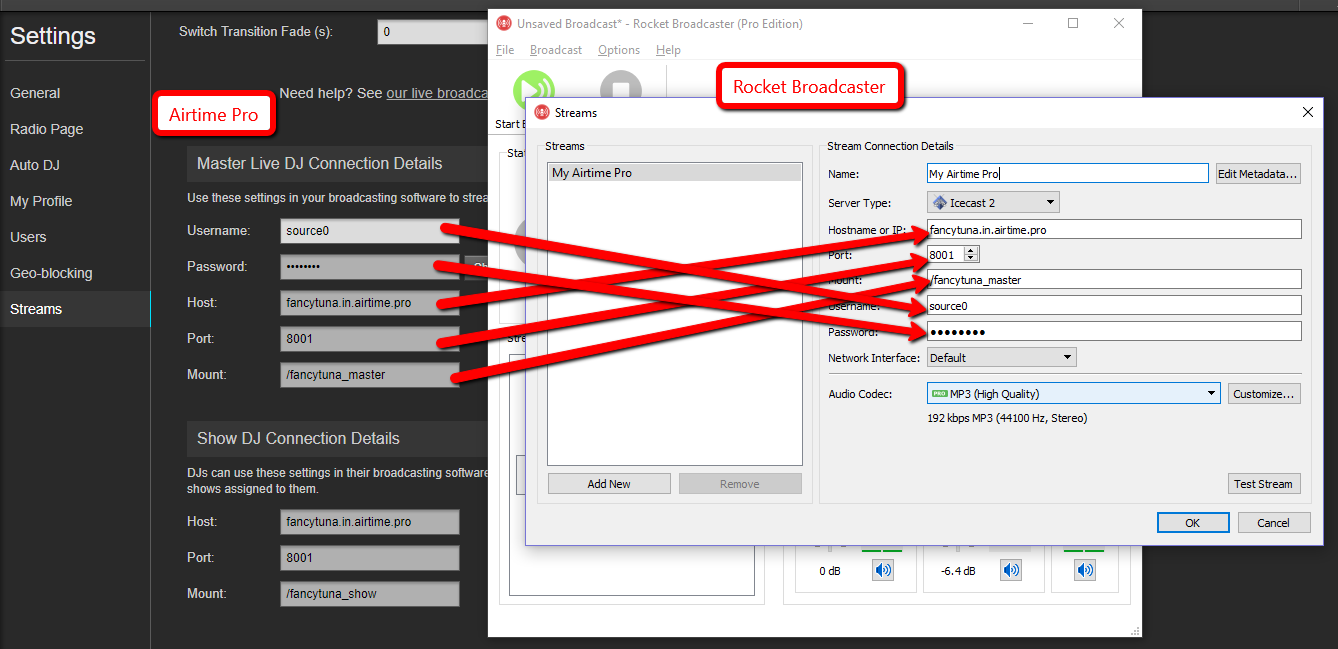Click the Mount field in Streams dialog
This screenshot has height=649, width=1338.
click(x=1114, y=280)
